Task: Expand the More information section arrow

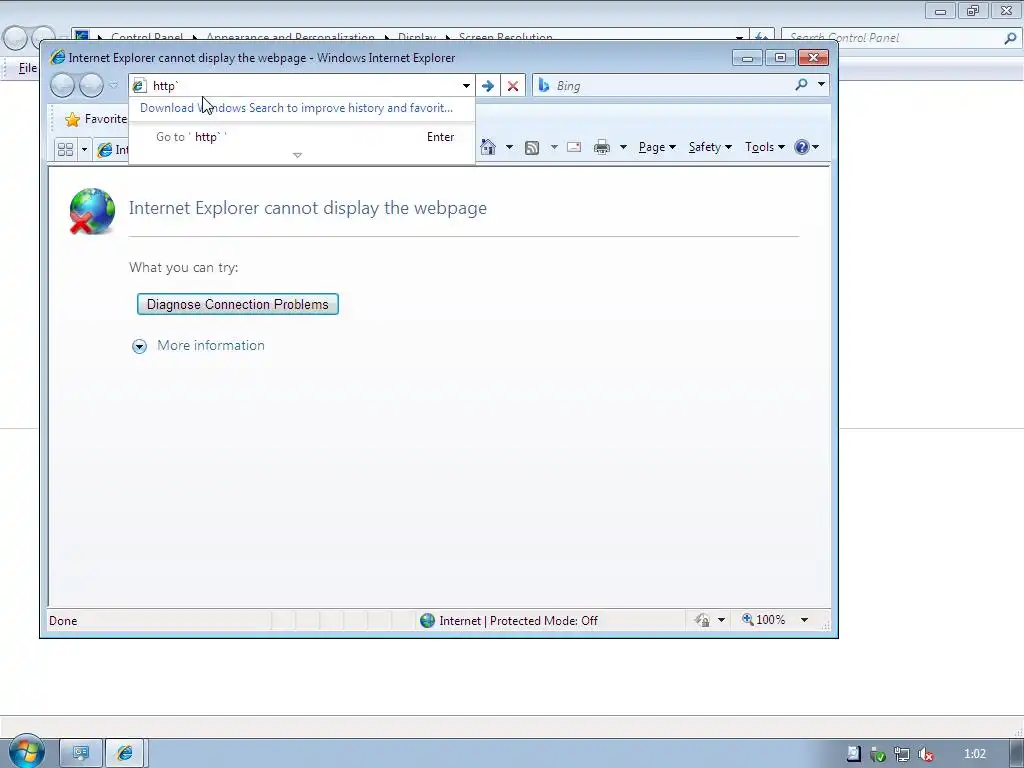Action: pos(139,346)
